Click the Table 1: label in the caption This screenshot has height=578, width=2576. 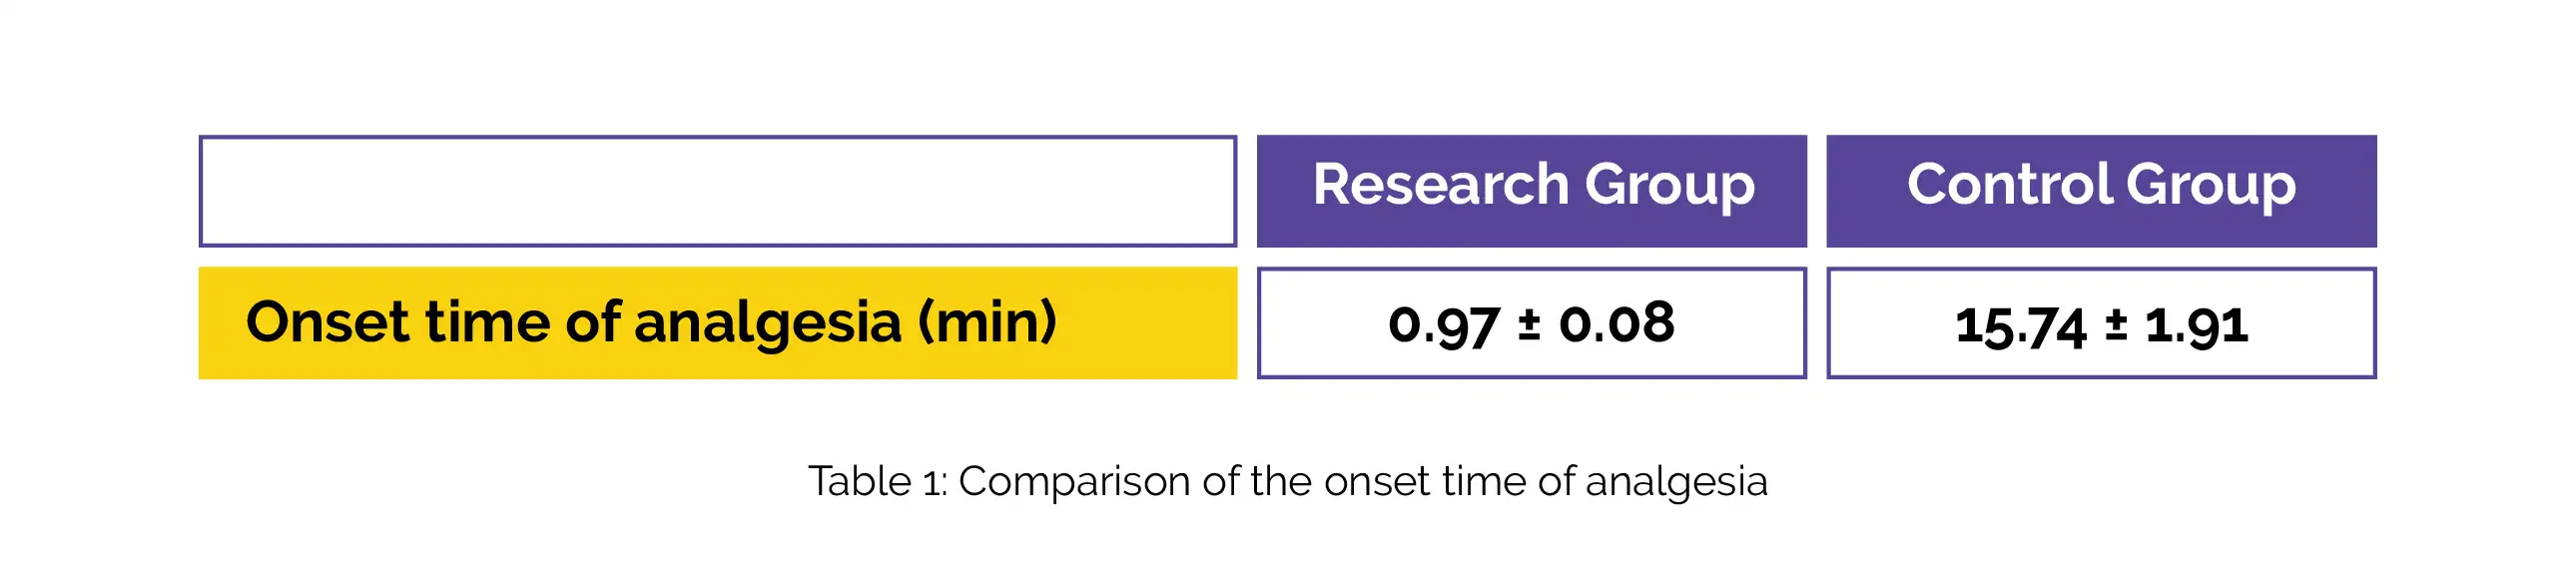point(877,482)
